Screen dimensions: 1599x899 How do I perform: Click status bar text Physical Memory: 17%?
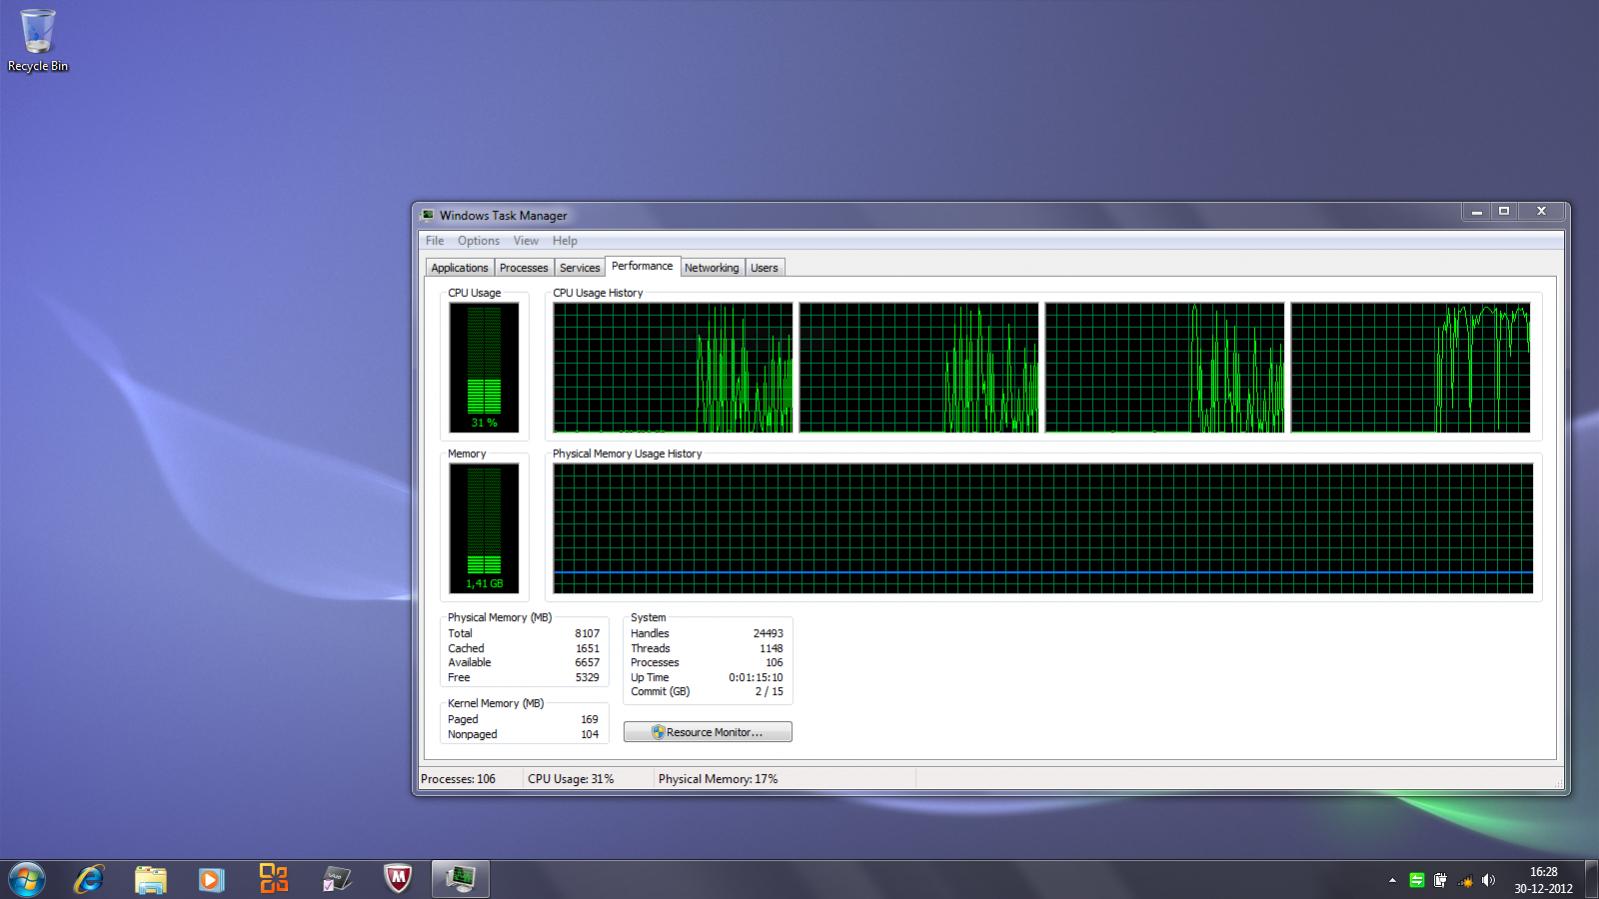pyautogui.click(x=718, y=779)
